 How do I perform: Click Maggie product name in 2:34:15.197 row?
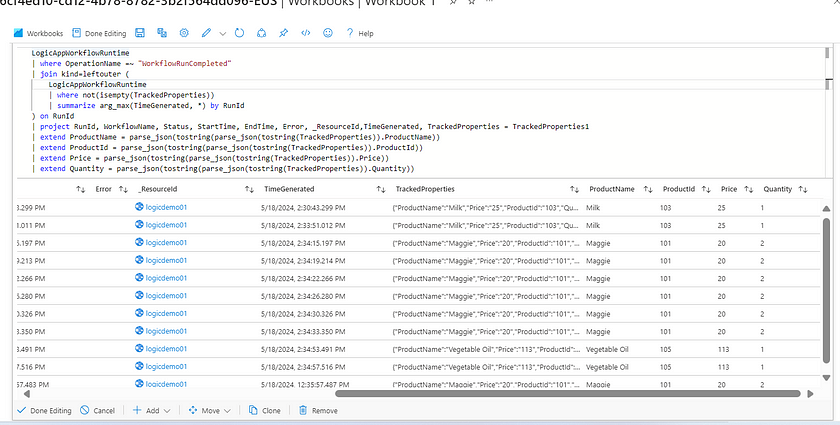[x=598, y=243]
